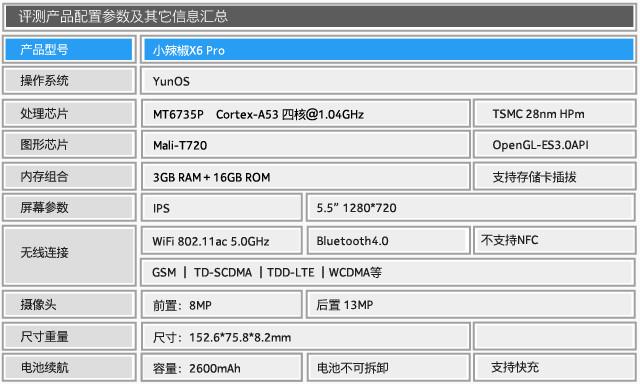The image size is (640, 384).
Task: Click the 容量: 2600mAh battery cell
Action: click(222, 368)
